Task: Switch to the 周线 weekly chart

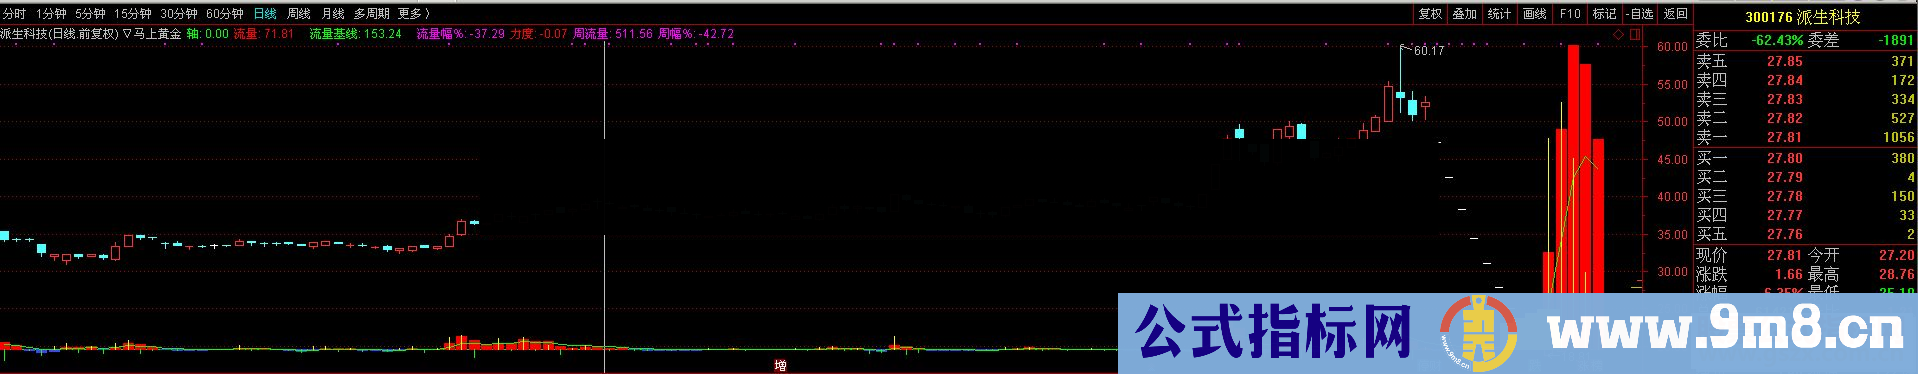Action: click(298, 13)
